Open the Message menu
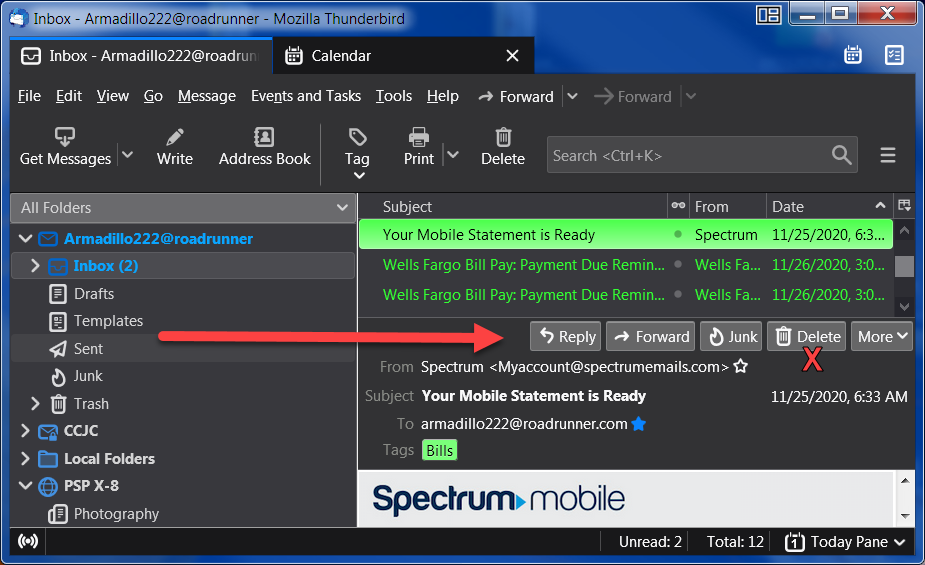 click(x=207, y=96)
